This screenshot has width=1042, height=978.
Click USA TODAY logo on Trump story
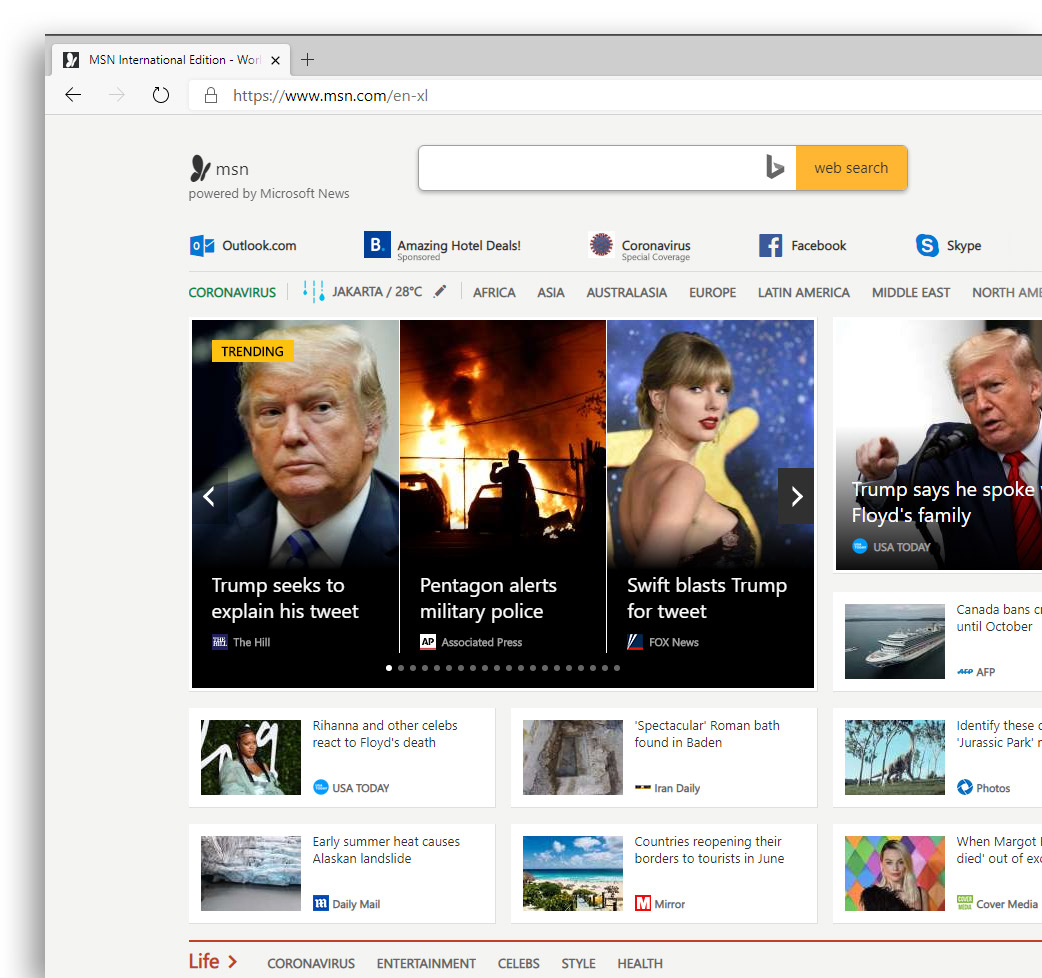click(860, 546)
